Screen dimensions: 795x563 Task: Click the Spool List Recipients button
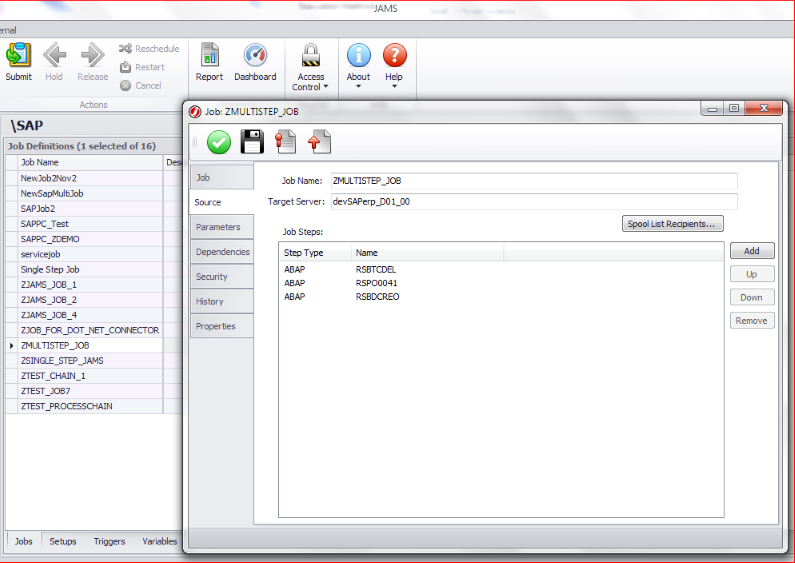[672, 224]
